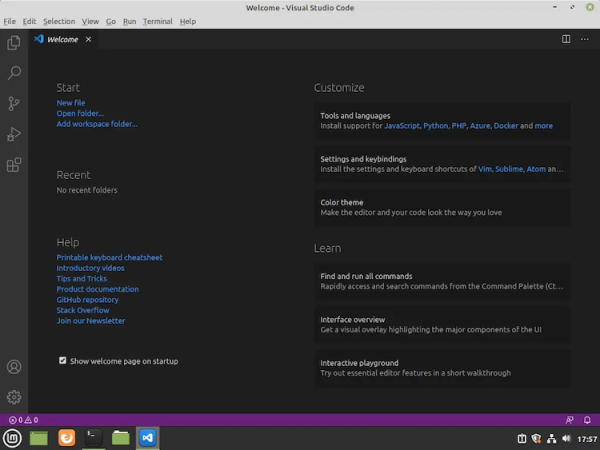Uncheck Show welcome page on startup
The image size is (600, 450).
[x=62, y=360]
